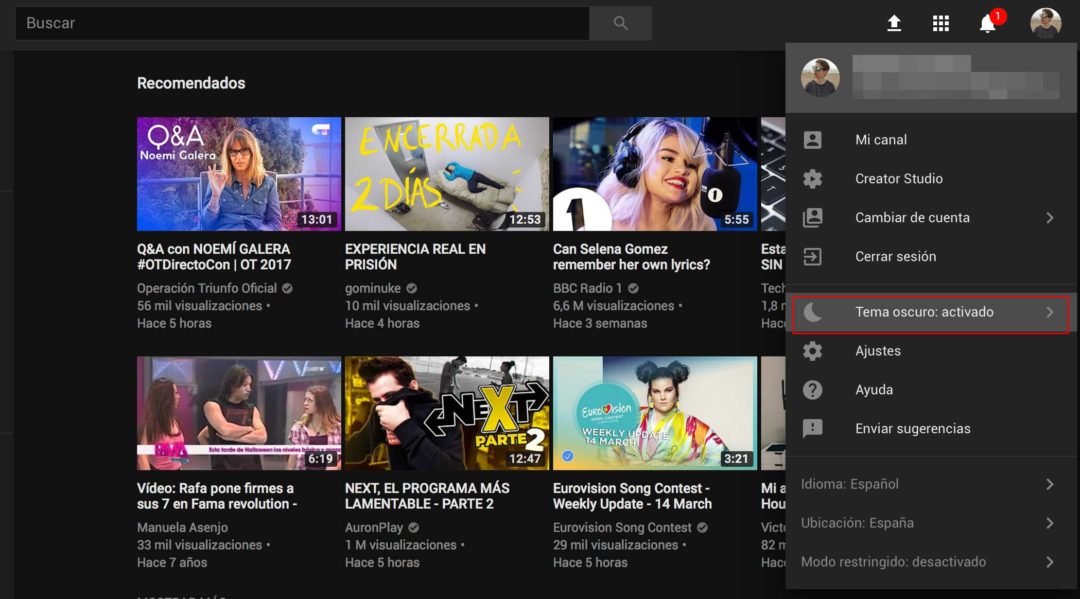Image resolution: width=1080 pixels, height=599 pixels.
Task: Click the Cerrar sesión sign-out icon
Action: (812, 256)
